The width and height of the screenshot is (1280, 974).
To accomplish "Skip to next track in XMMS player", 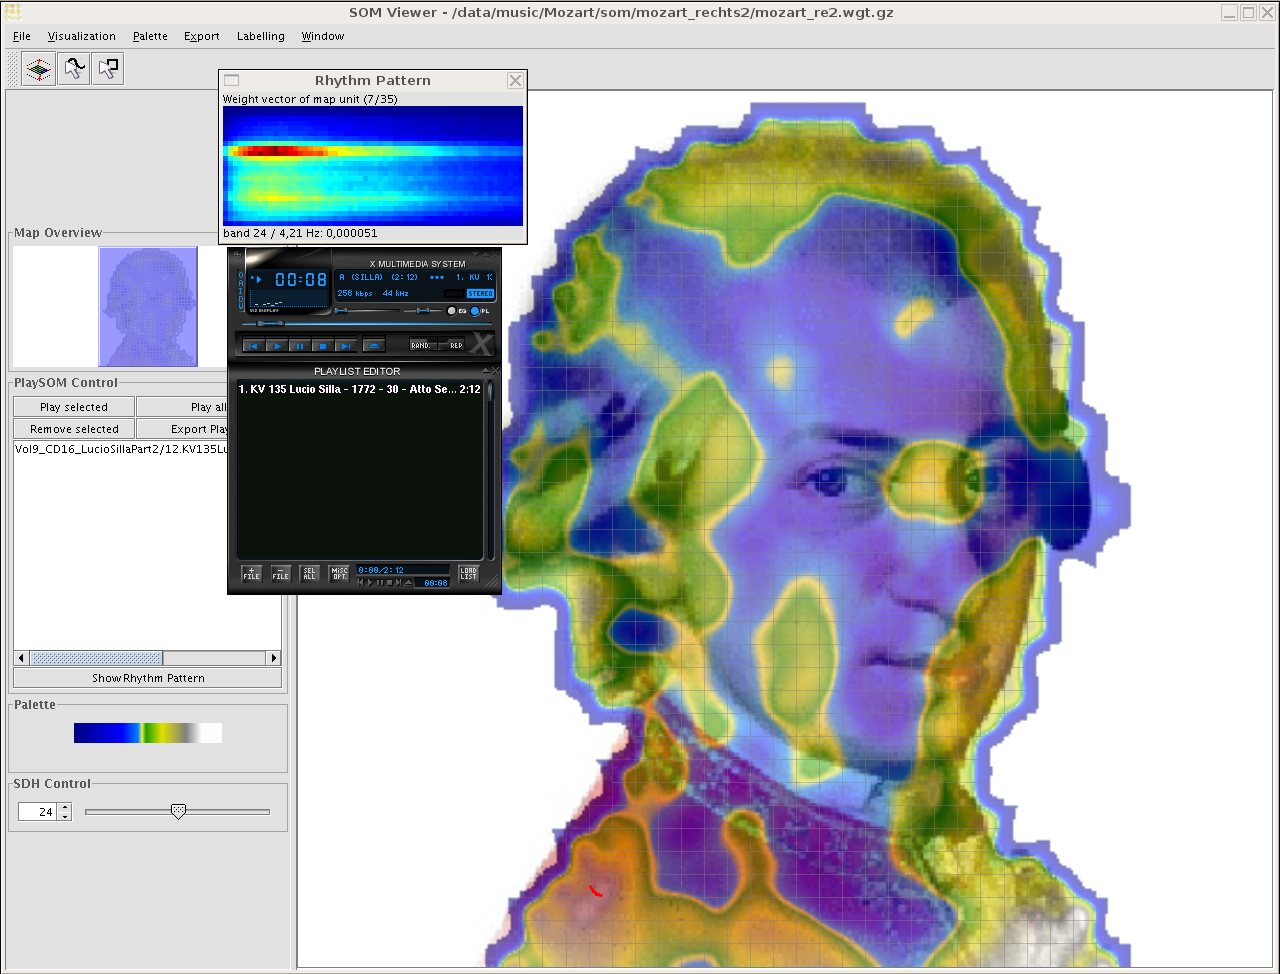I will click(346, 346).
